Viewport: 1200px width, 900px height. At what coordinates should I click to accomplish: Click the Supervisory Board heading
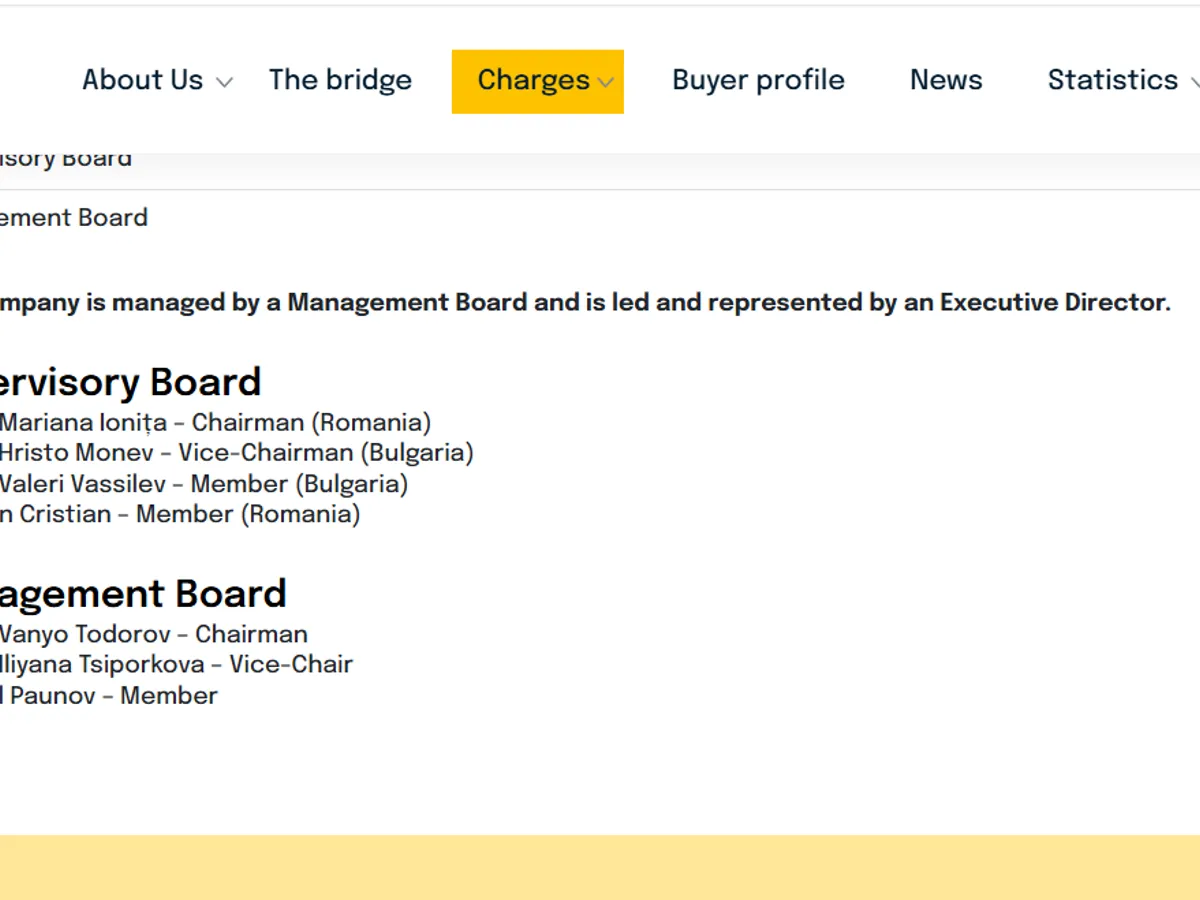[130, 382]
